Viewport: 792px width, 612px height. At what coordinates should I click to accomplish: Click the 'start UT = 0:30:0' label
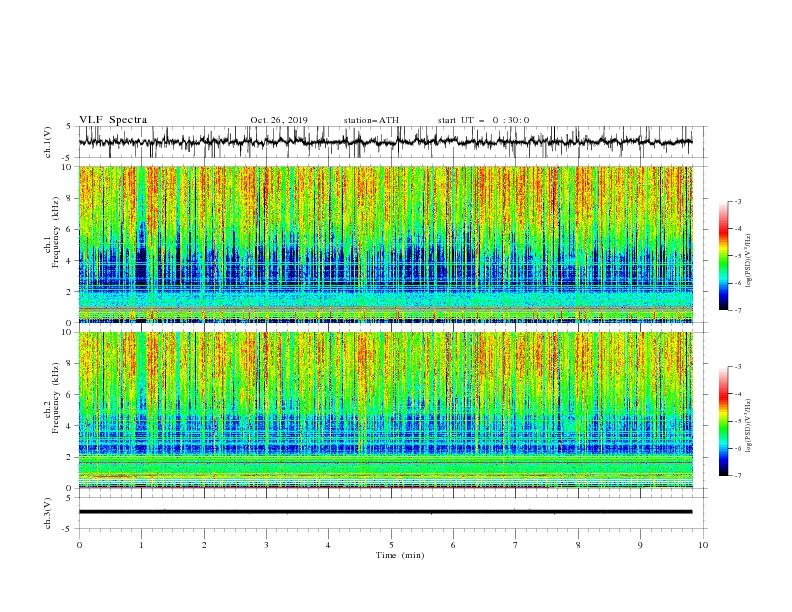coord(483,120)
